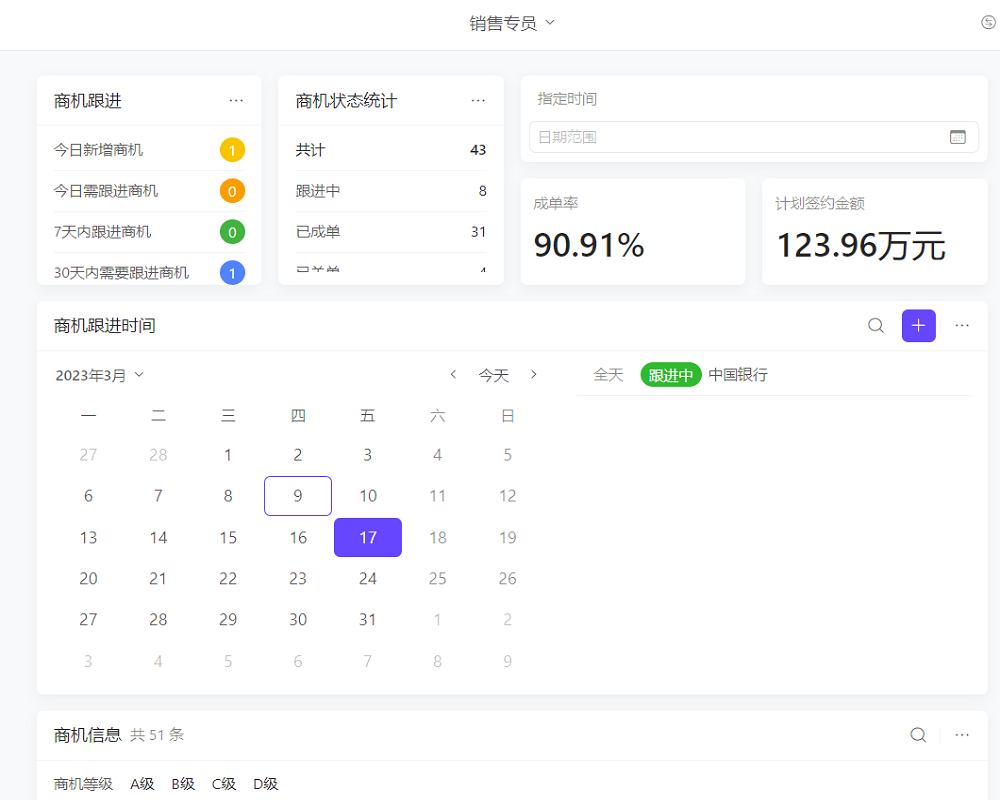The height and width of the screenshot is (800, 1000).
Task: Disable the 跟进中 filter tag
Action: pyautogui.click(x=670, y=375)
